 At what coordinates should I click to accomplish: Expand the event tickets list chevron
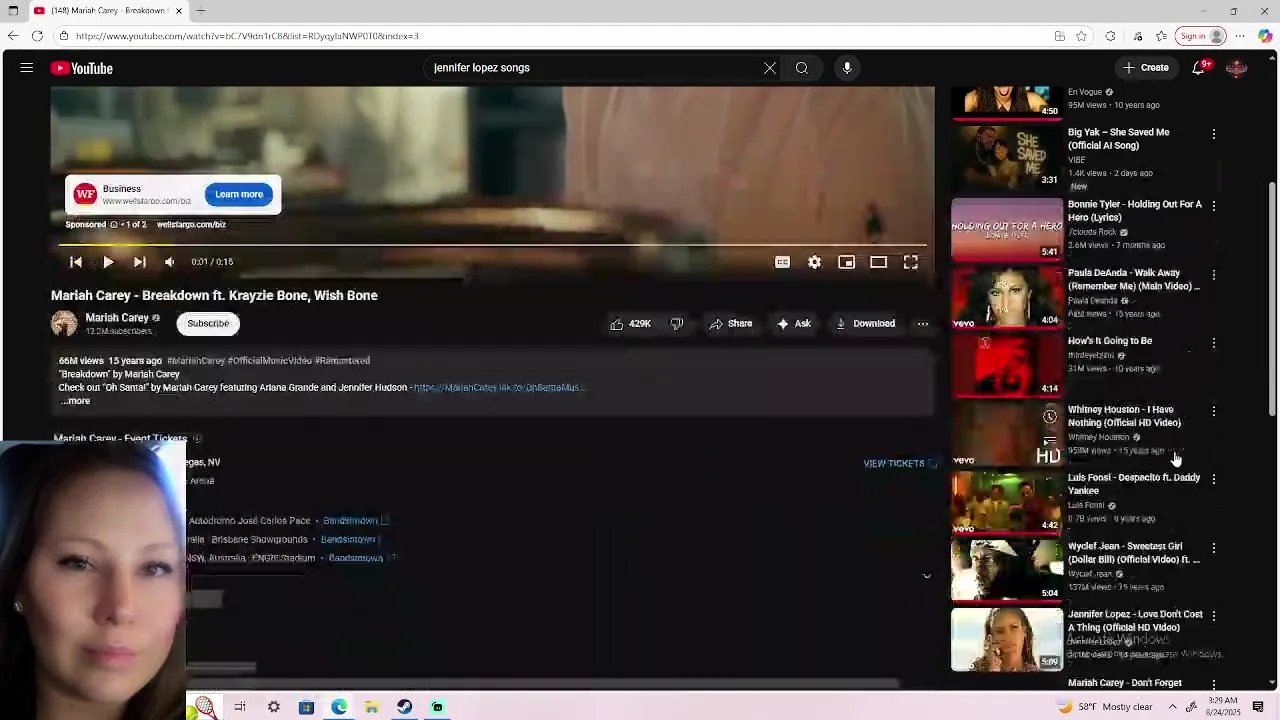[x=926, y=576]
